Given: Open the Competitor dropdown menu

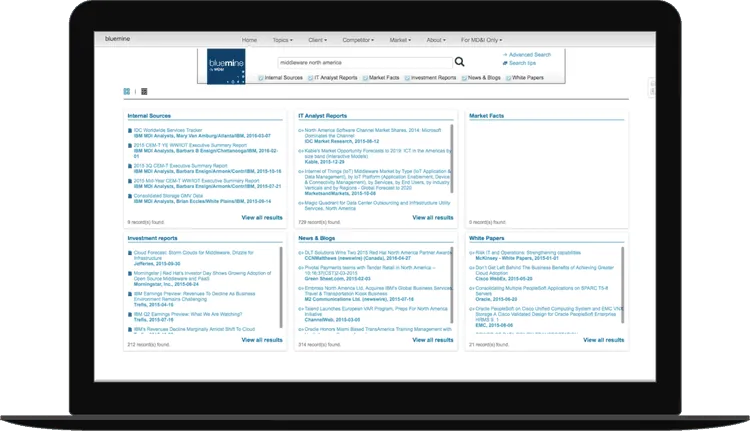Looking at the screenshot, I should pos(358,40).
